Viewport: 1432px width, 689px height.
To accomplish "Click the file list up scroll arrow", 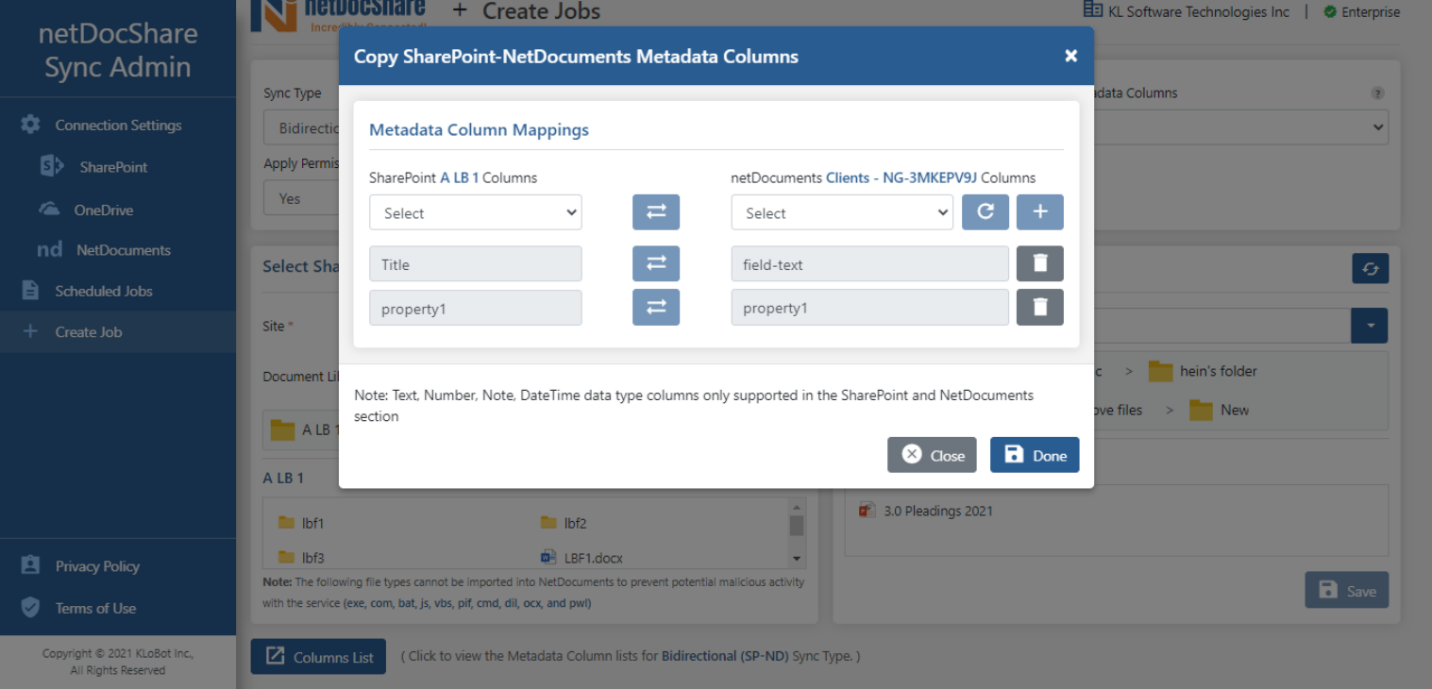I will 797,505.
